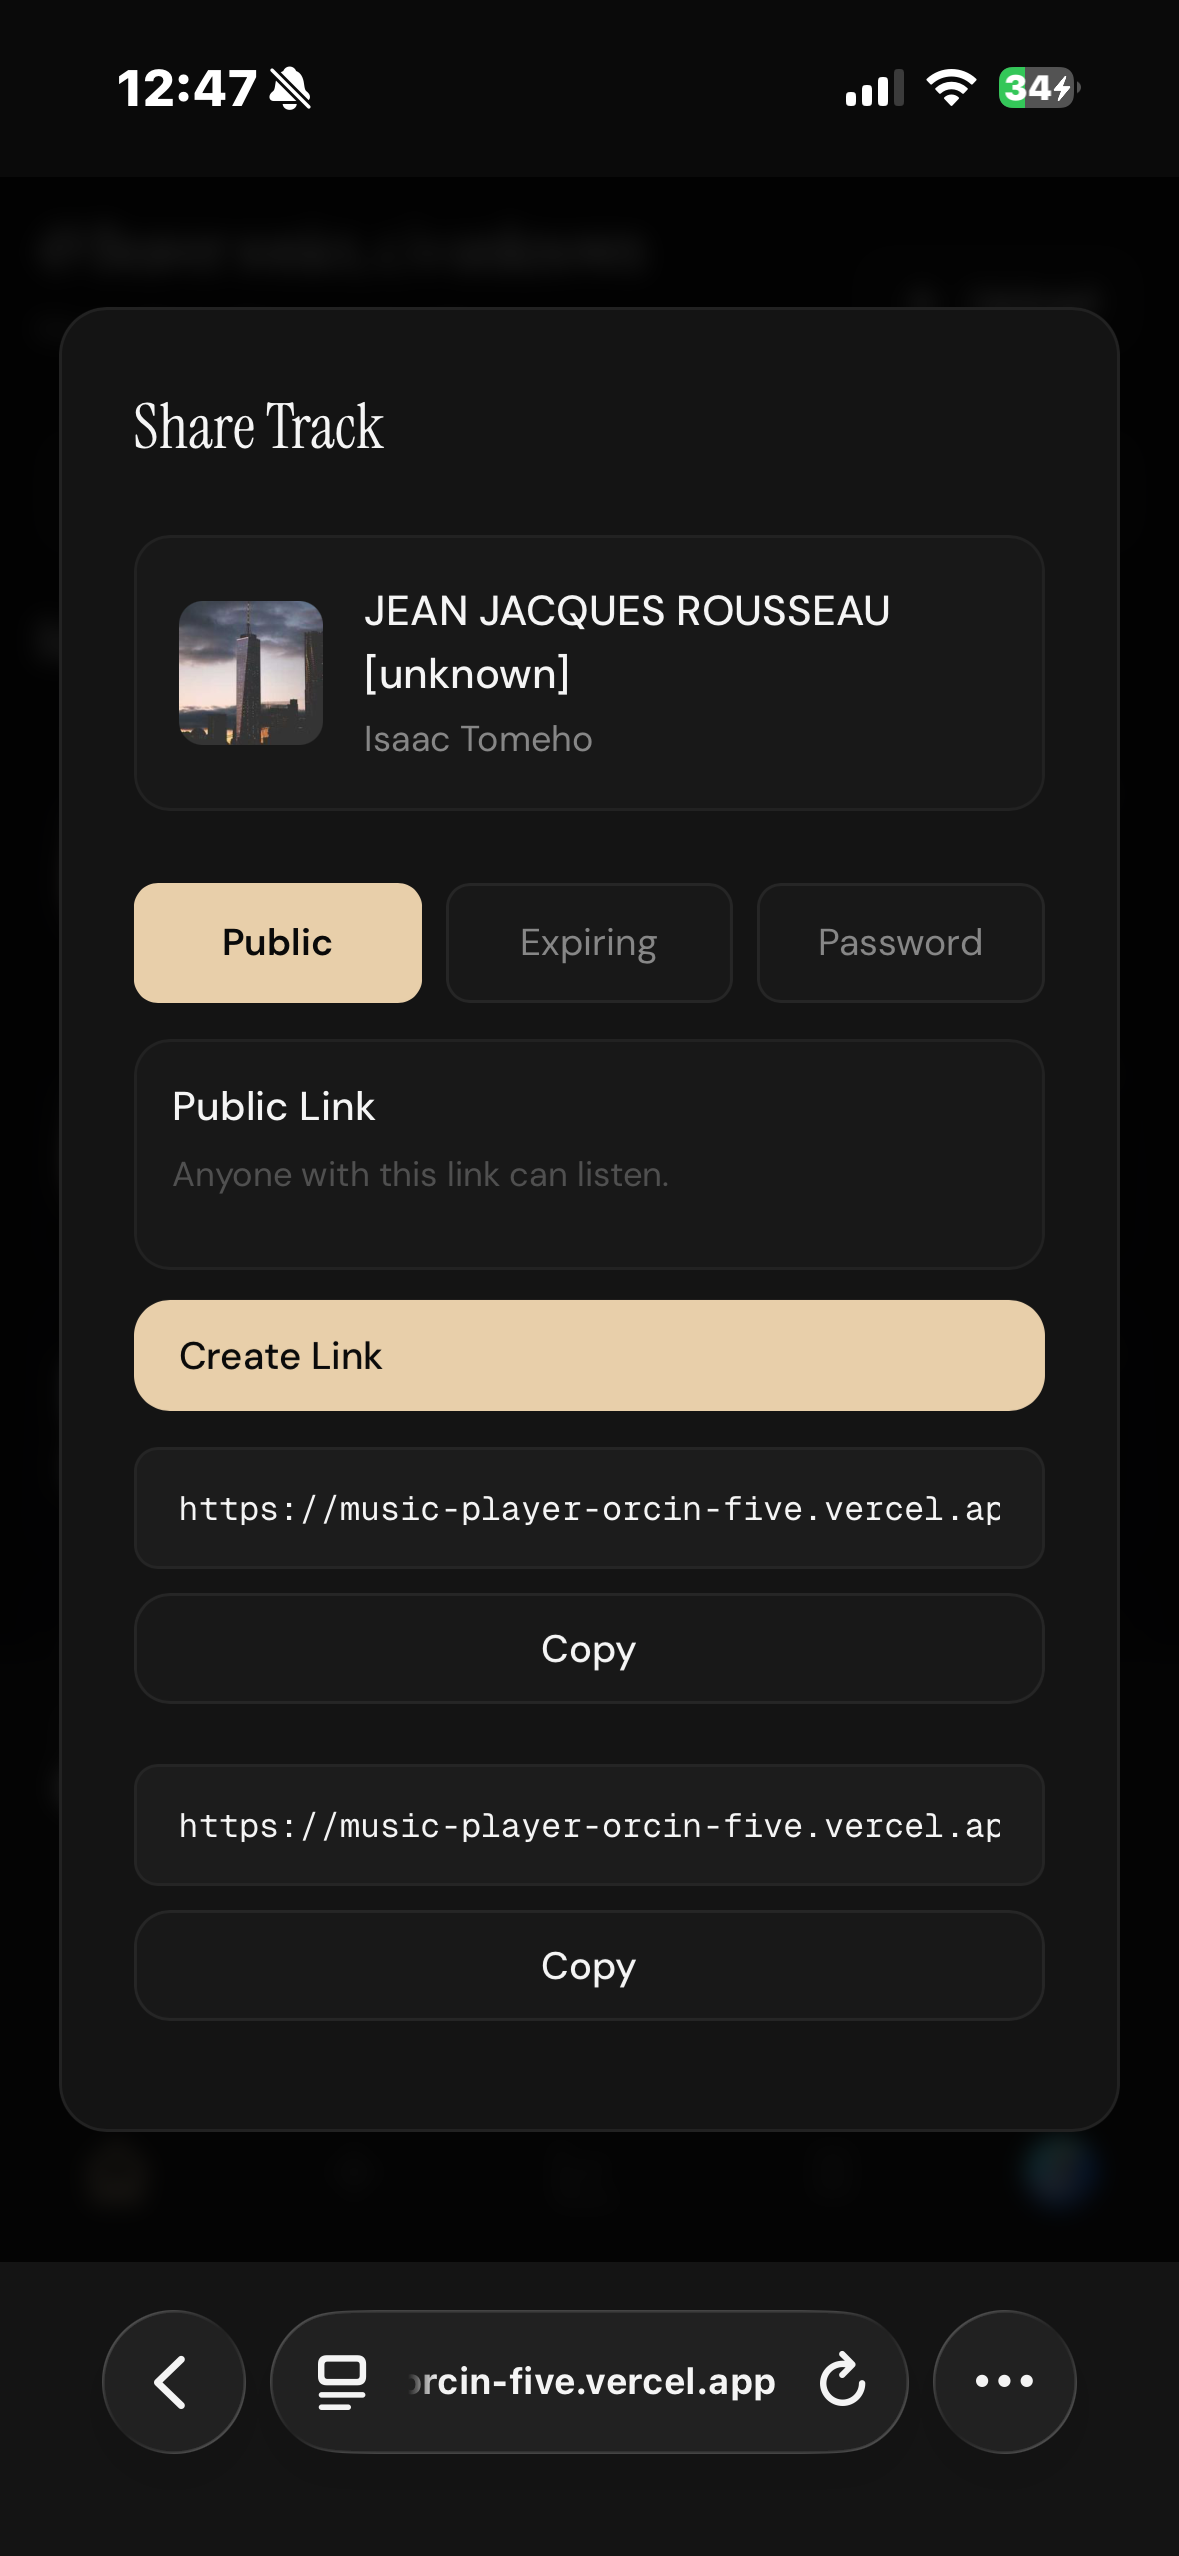
Task: Tap the Wi-Fi status icon
Action: coord(950,88)
